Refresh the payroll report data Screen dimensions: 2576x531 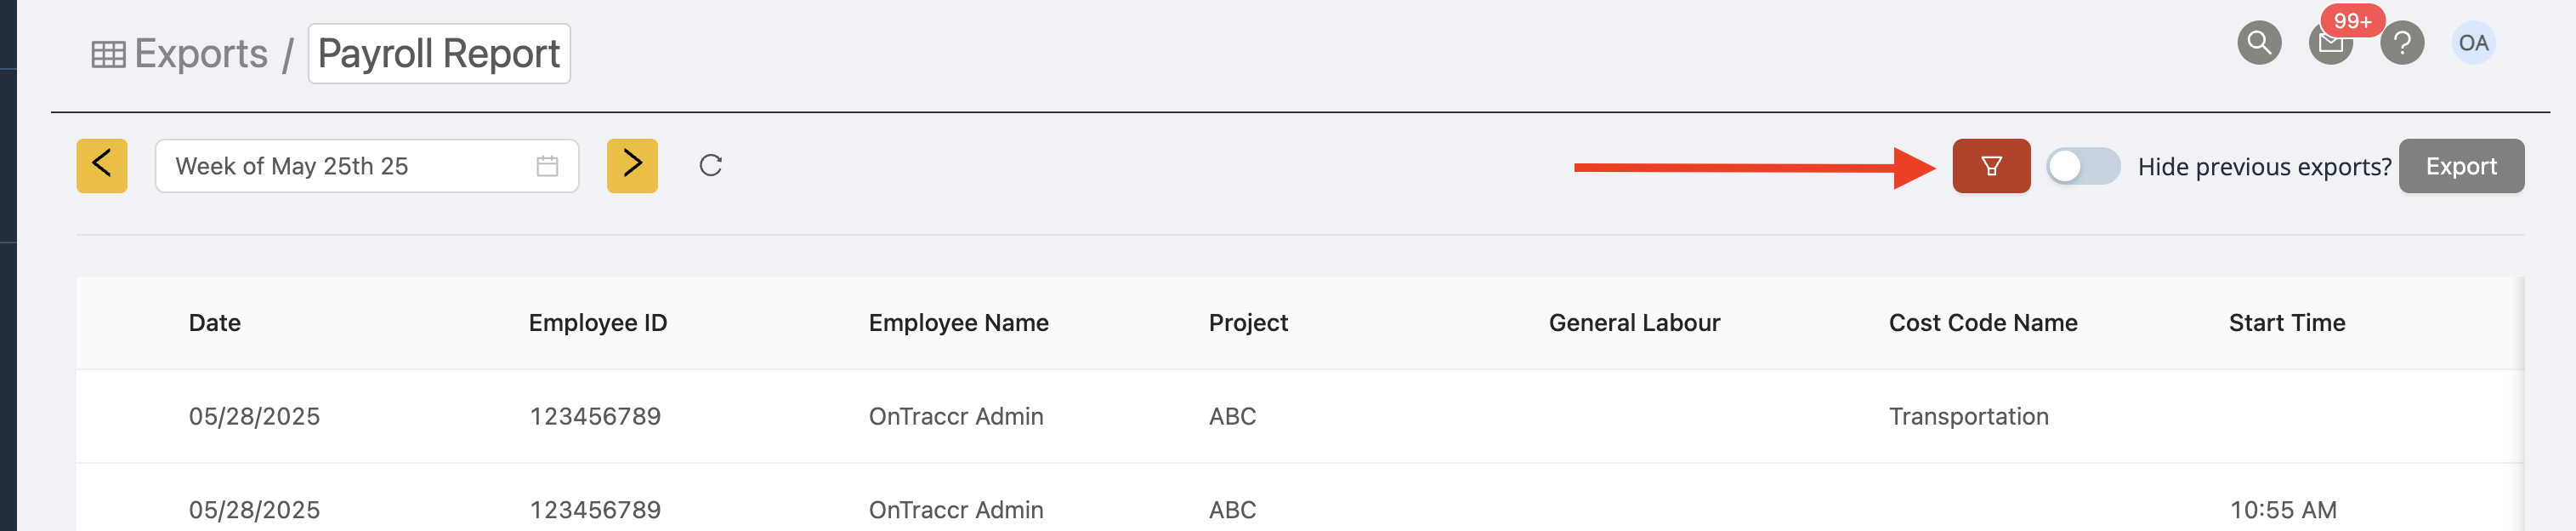tap(710, 166)
